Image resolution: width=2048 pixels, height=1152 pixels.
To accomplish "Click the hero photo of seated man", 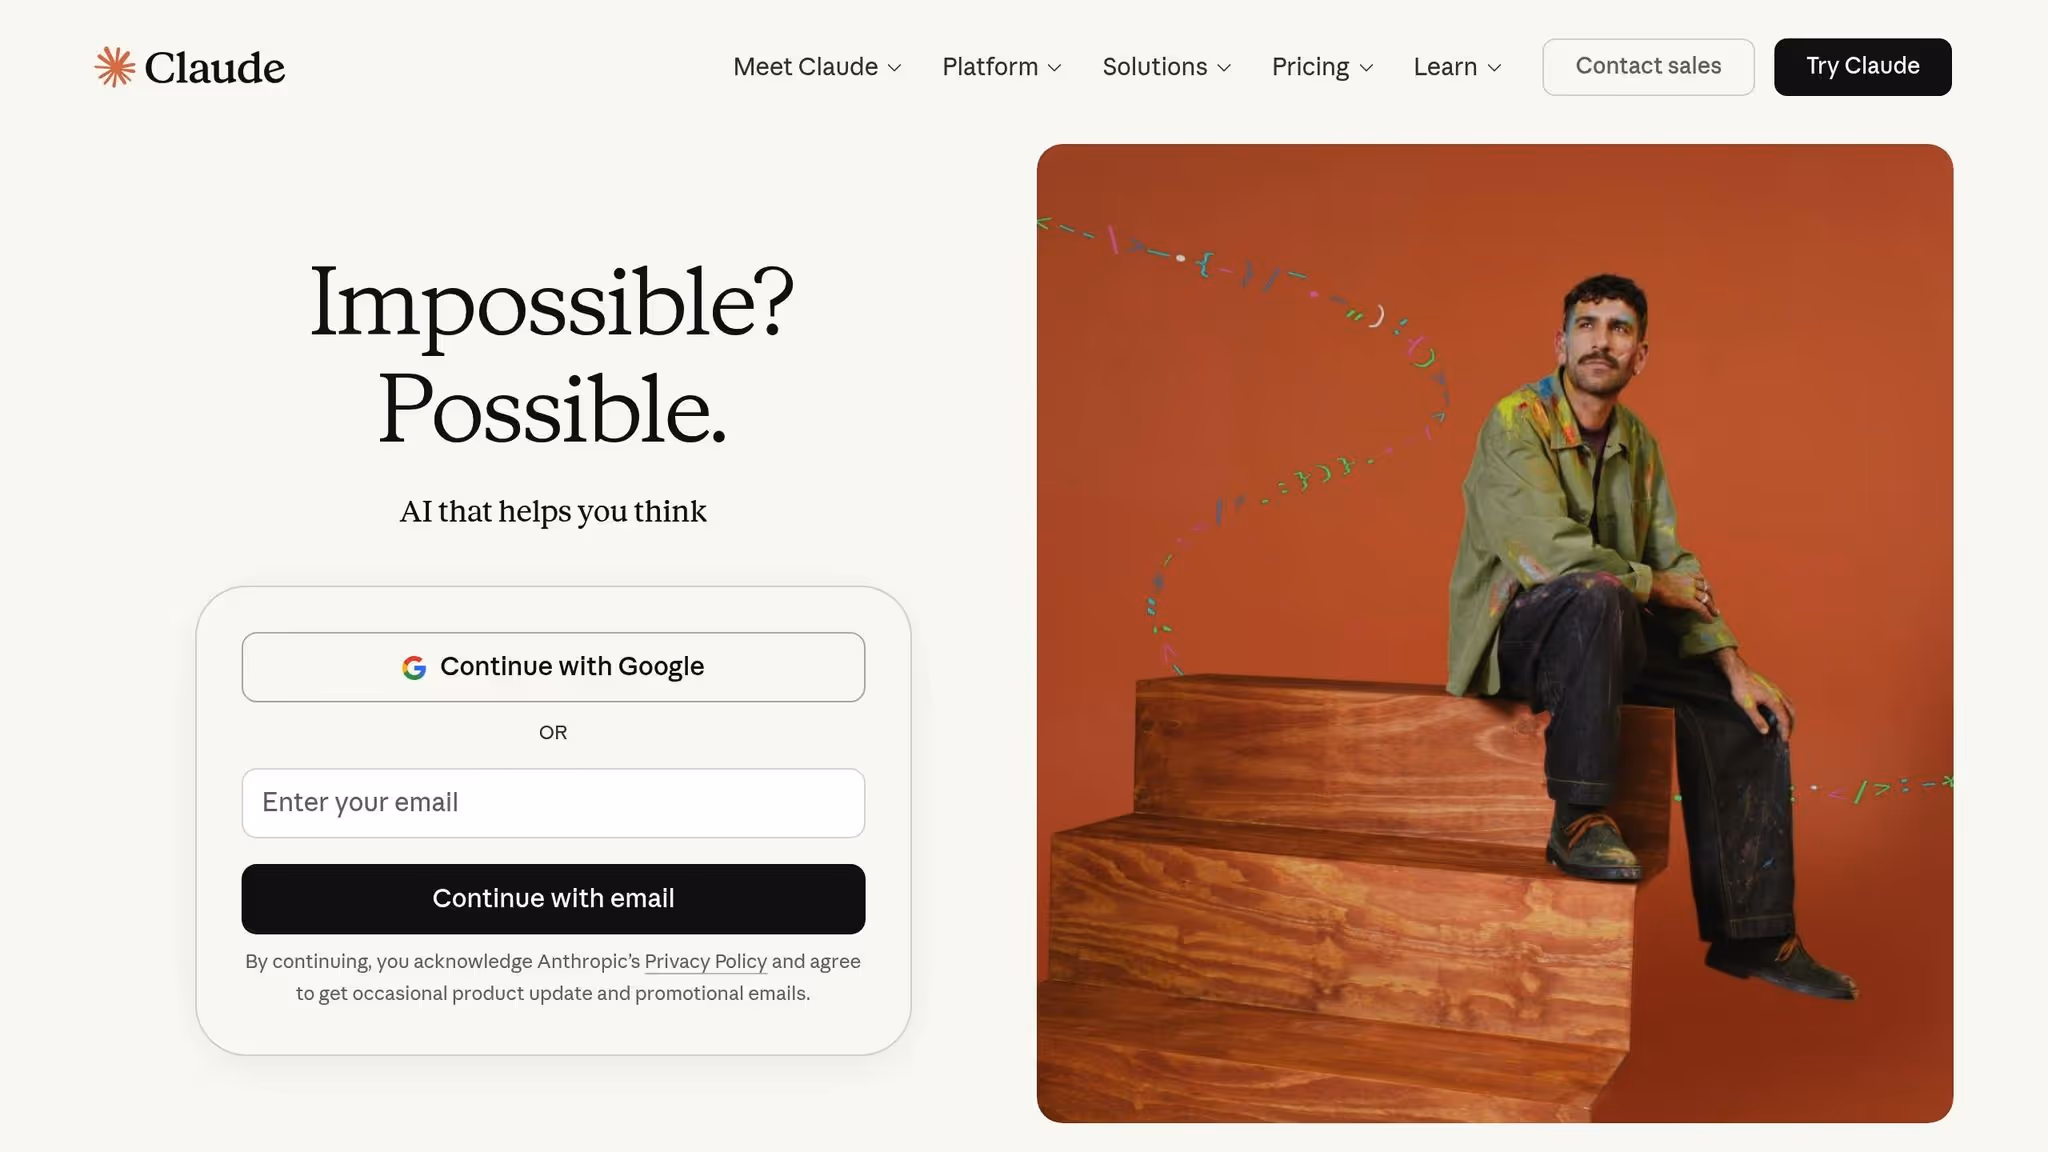I will pos(1494,633).
